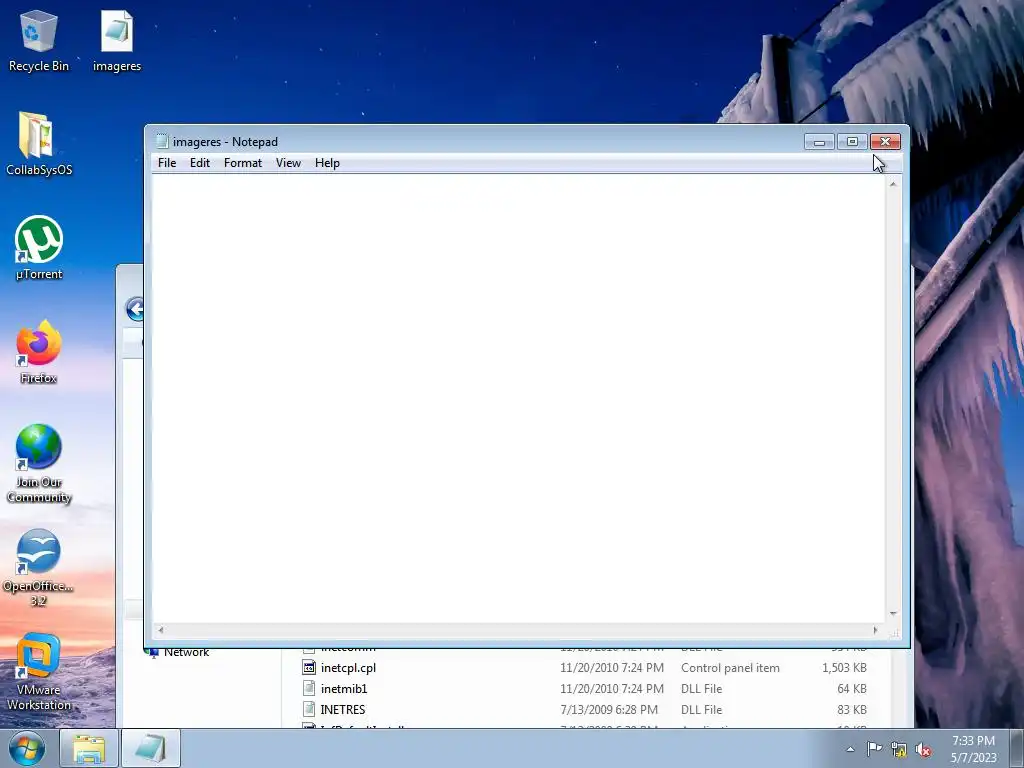Click Notepad title bar document icon
This screenshot has height=768, width=1024.
point(162,141)
